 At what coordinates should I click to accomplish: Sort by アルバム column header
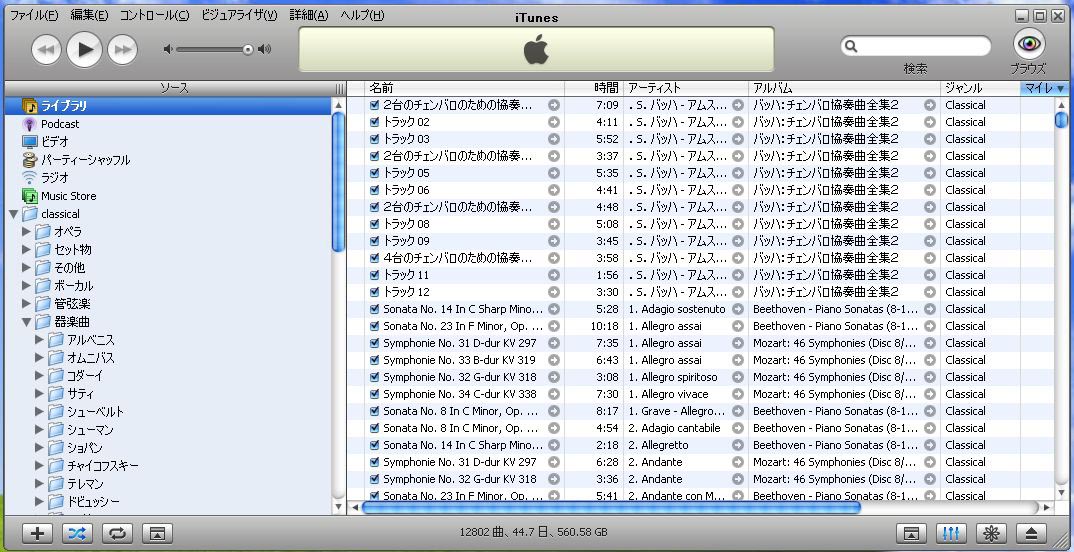pyautogui.click(x=845, y=88)
